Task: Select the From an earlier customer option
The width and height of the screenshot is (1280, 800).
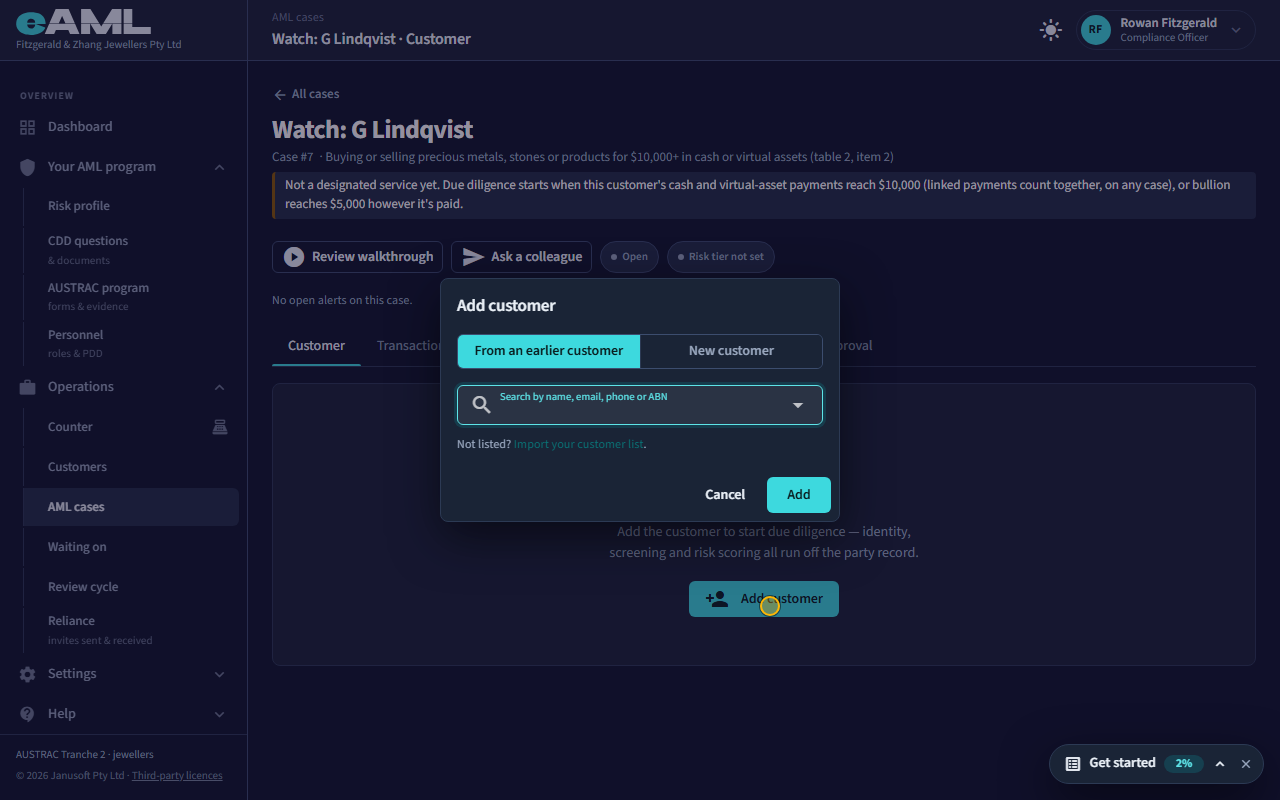Action: [x=549, y=351]
